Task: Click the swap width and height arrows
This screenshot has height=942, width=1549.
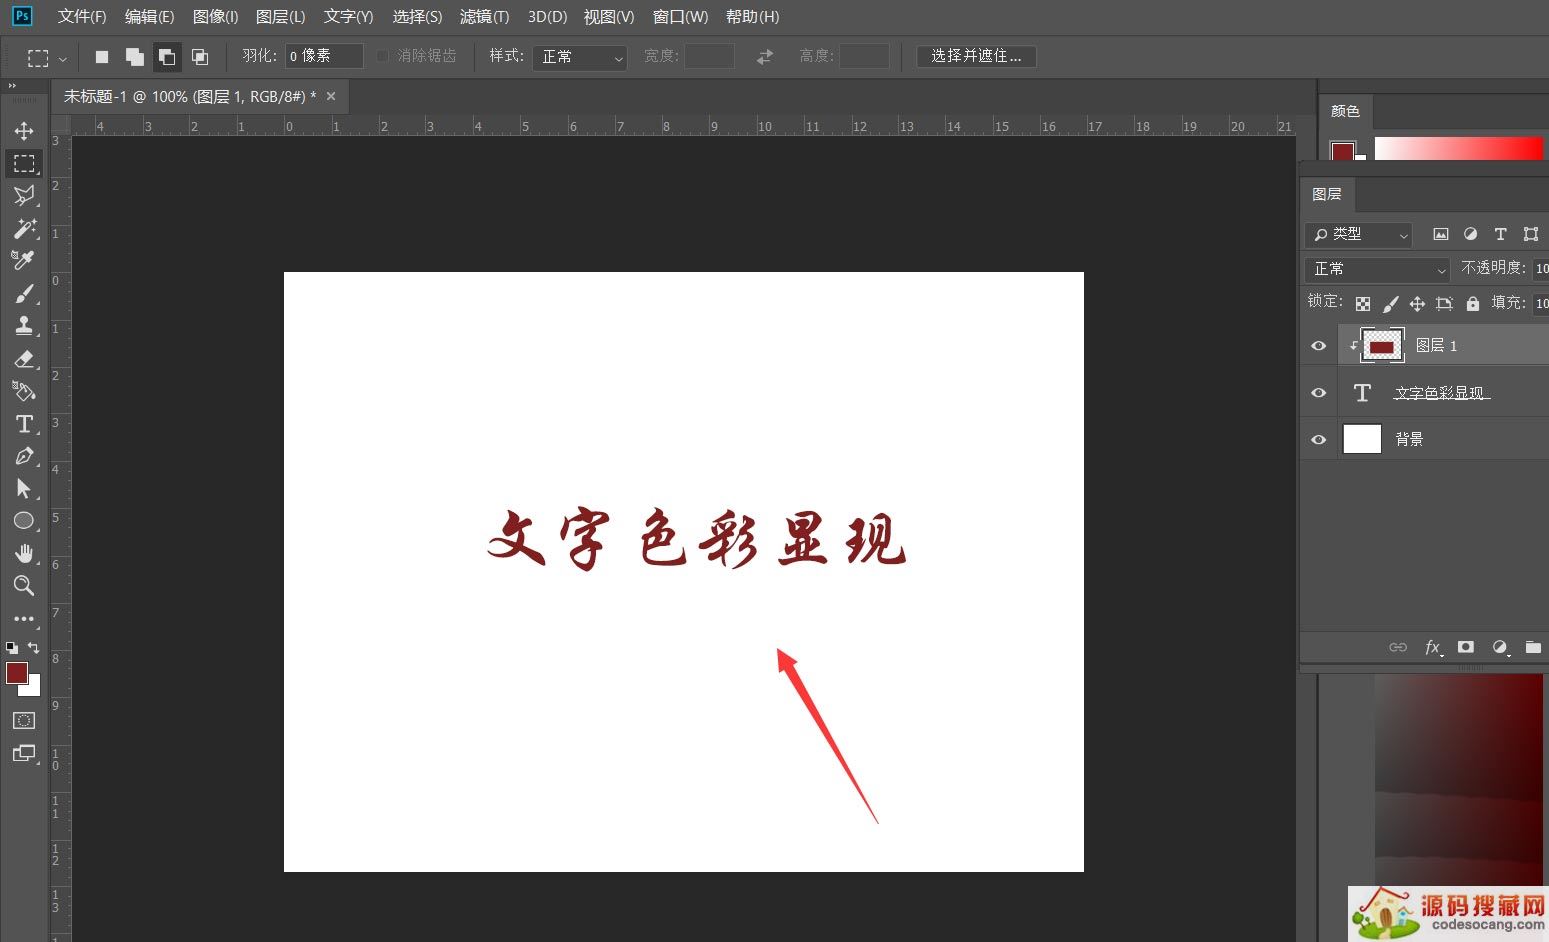Action: coord(764,57)
